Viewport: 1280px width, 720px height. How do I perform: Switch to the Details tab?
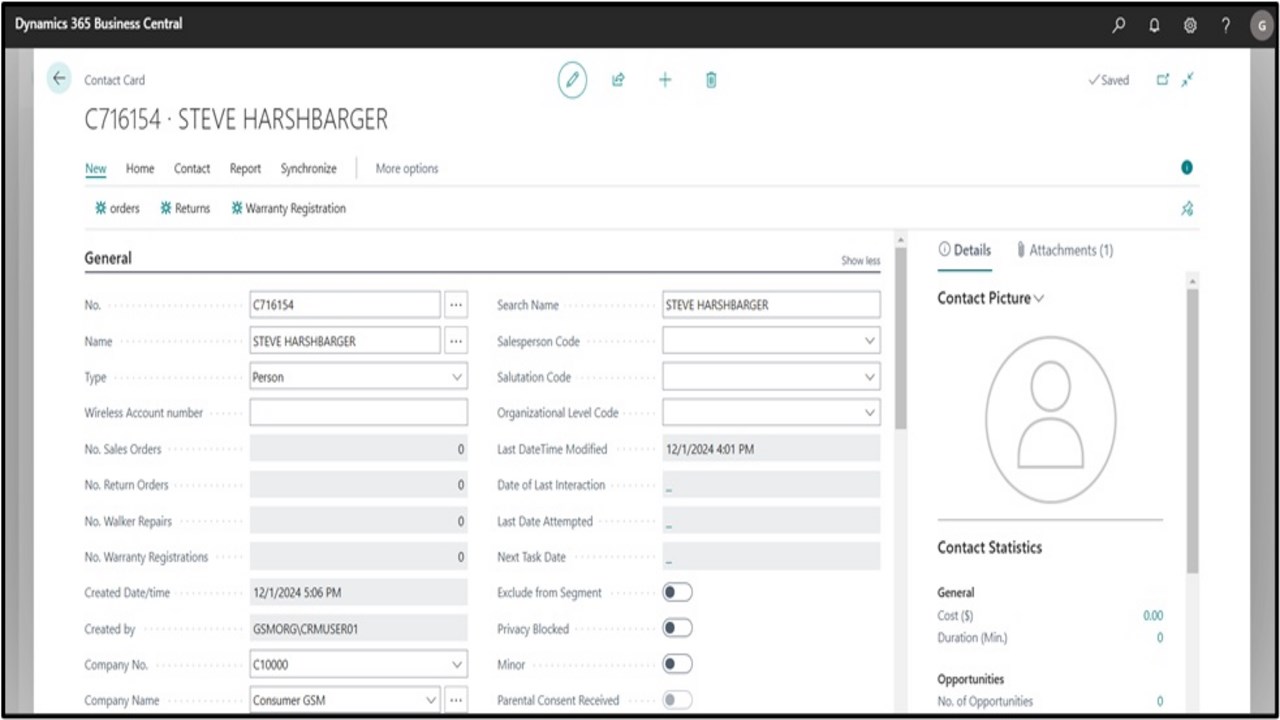tap(965, 250)
